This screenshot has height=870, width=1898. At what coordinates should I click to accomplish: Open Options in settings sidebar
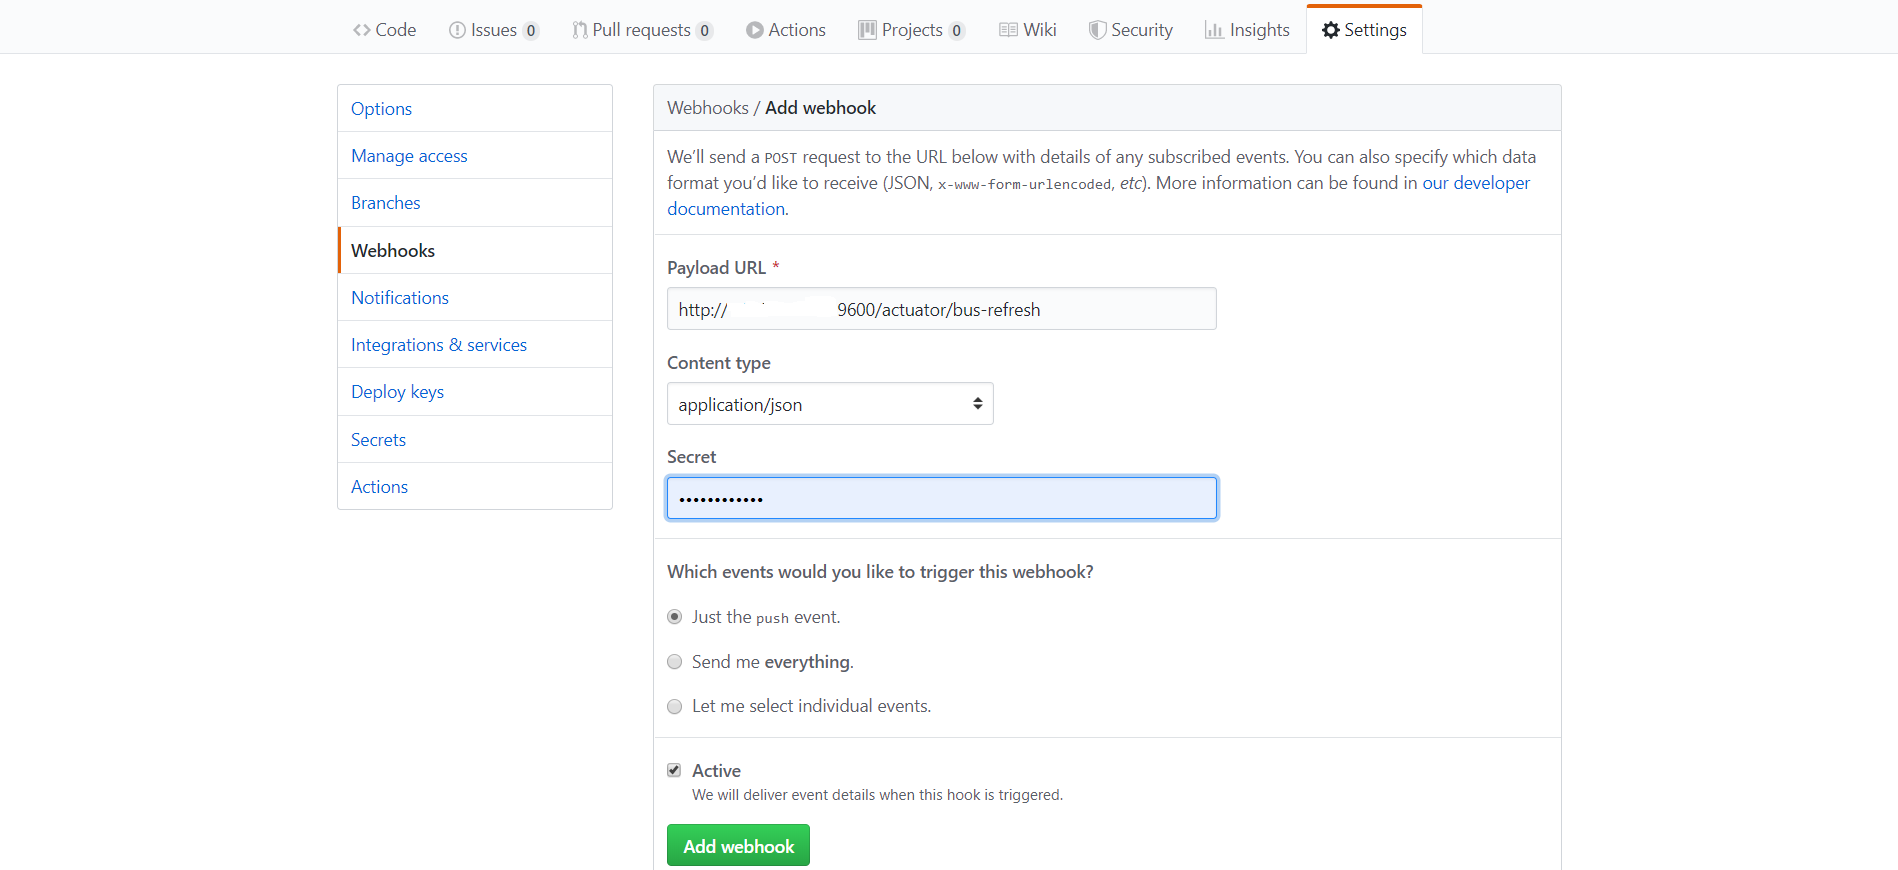point(475,108)
